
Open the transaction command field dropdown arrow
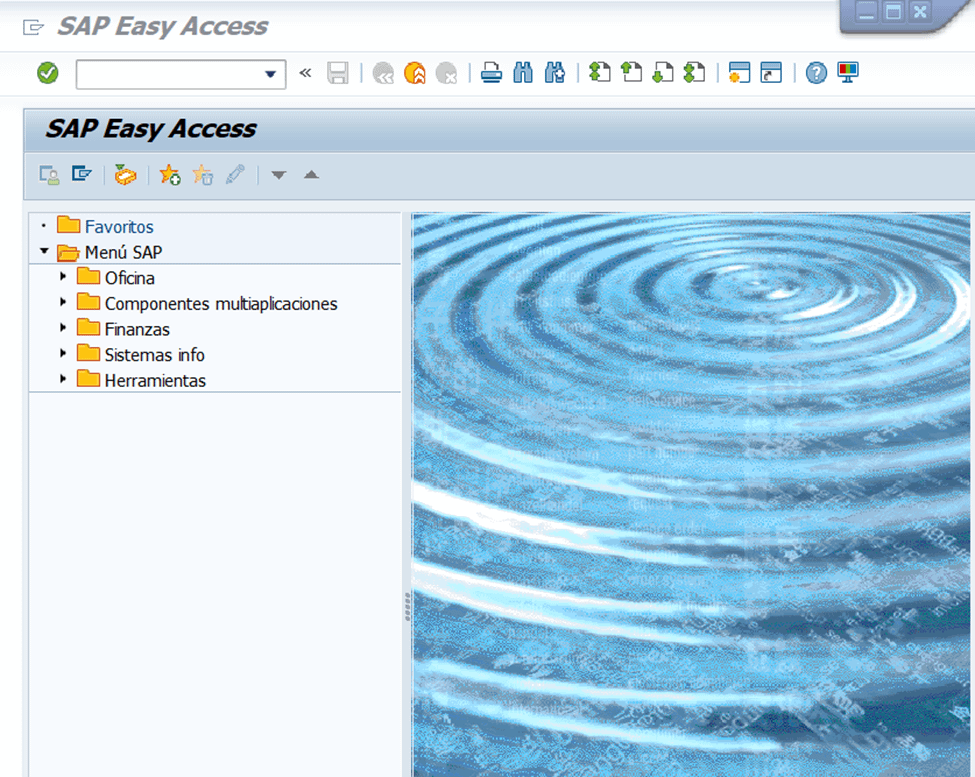coord(269,74)
